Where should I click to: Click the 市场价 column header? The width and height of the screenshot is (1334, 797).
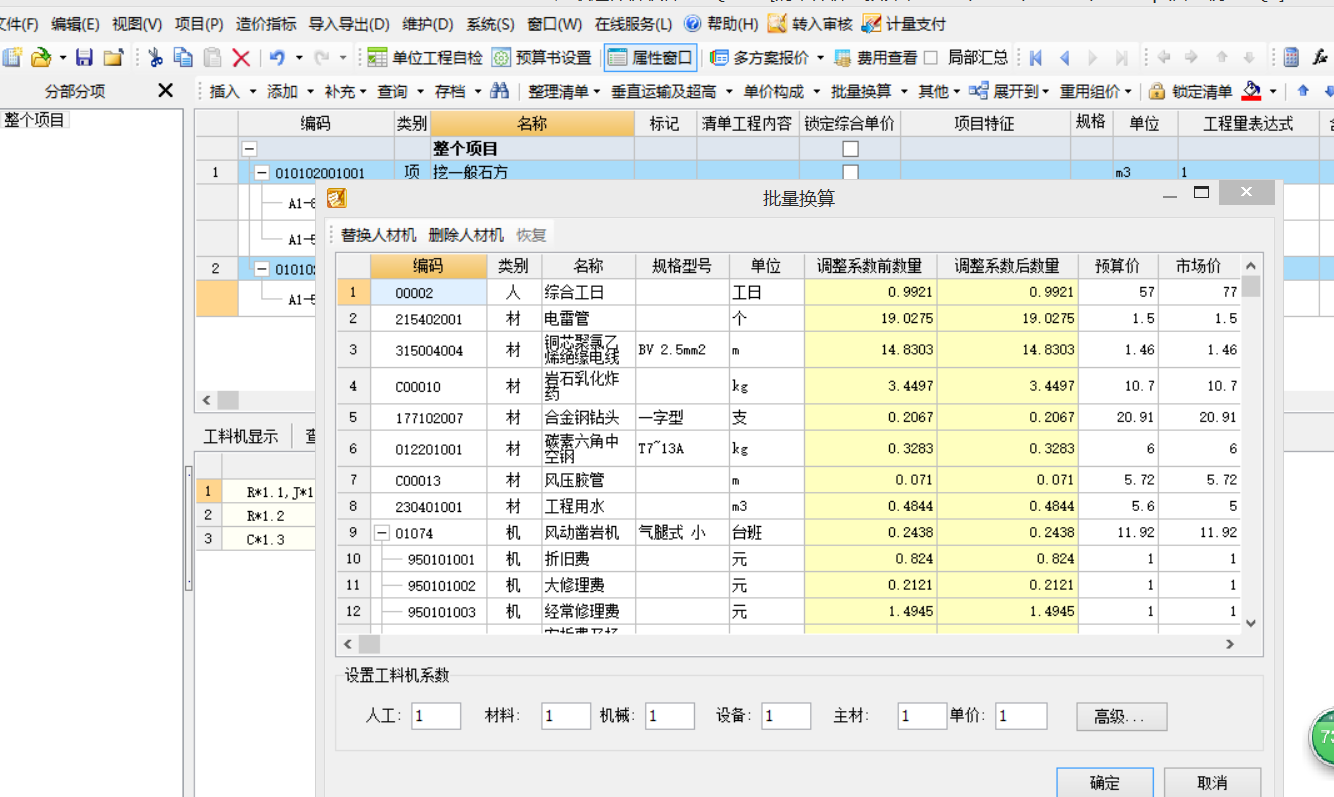pyautogui.click(x=1198, y=266)
